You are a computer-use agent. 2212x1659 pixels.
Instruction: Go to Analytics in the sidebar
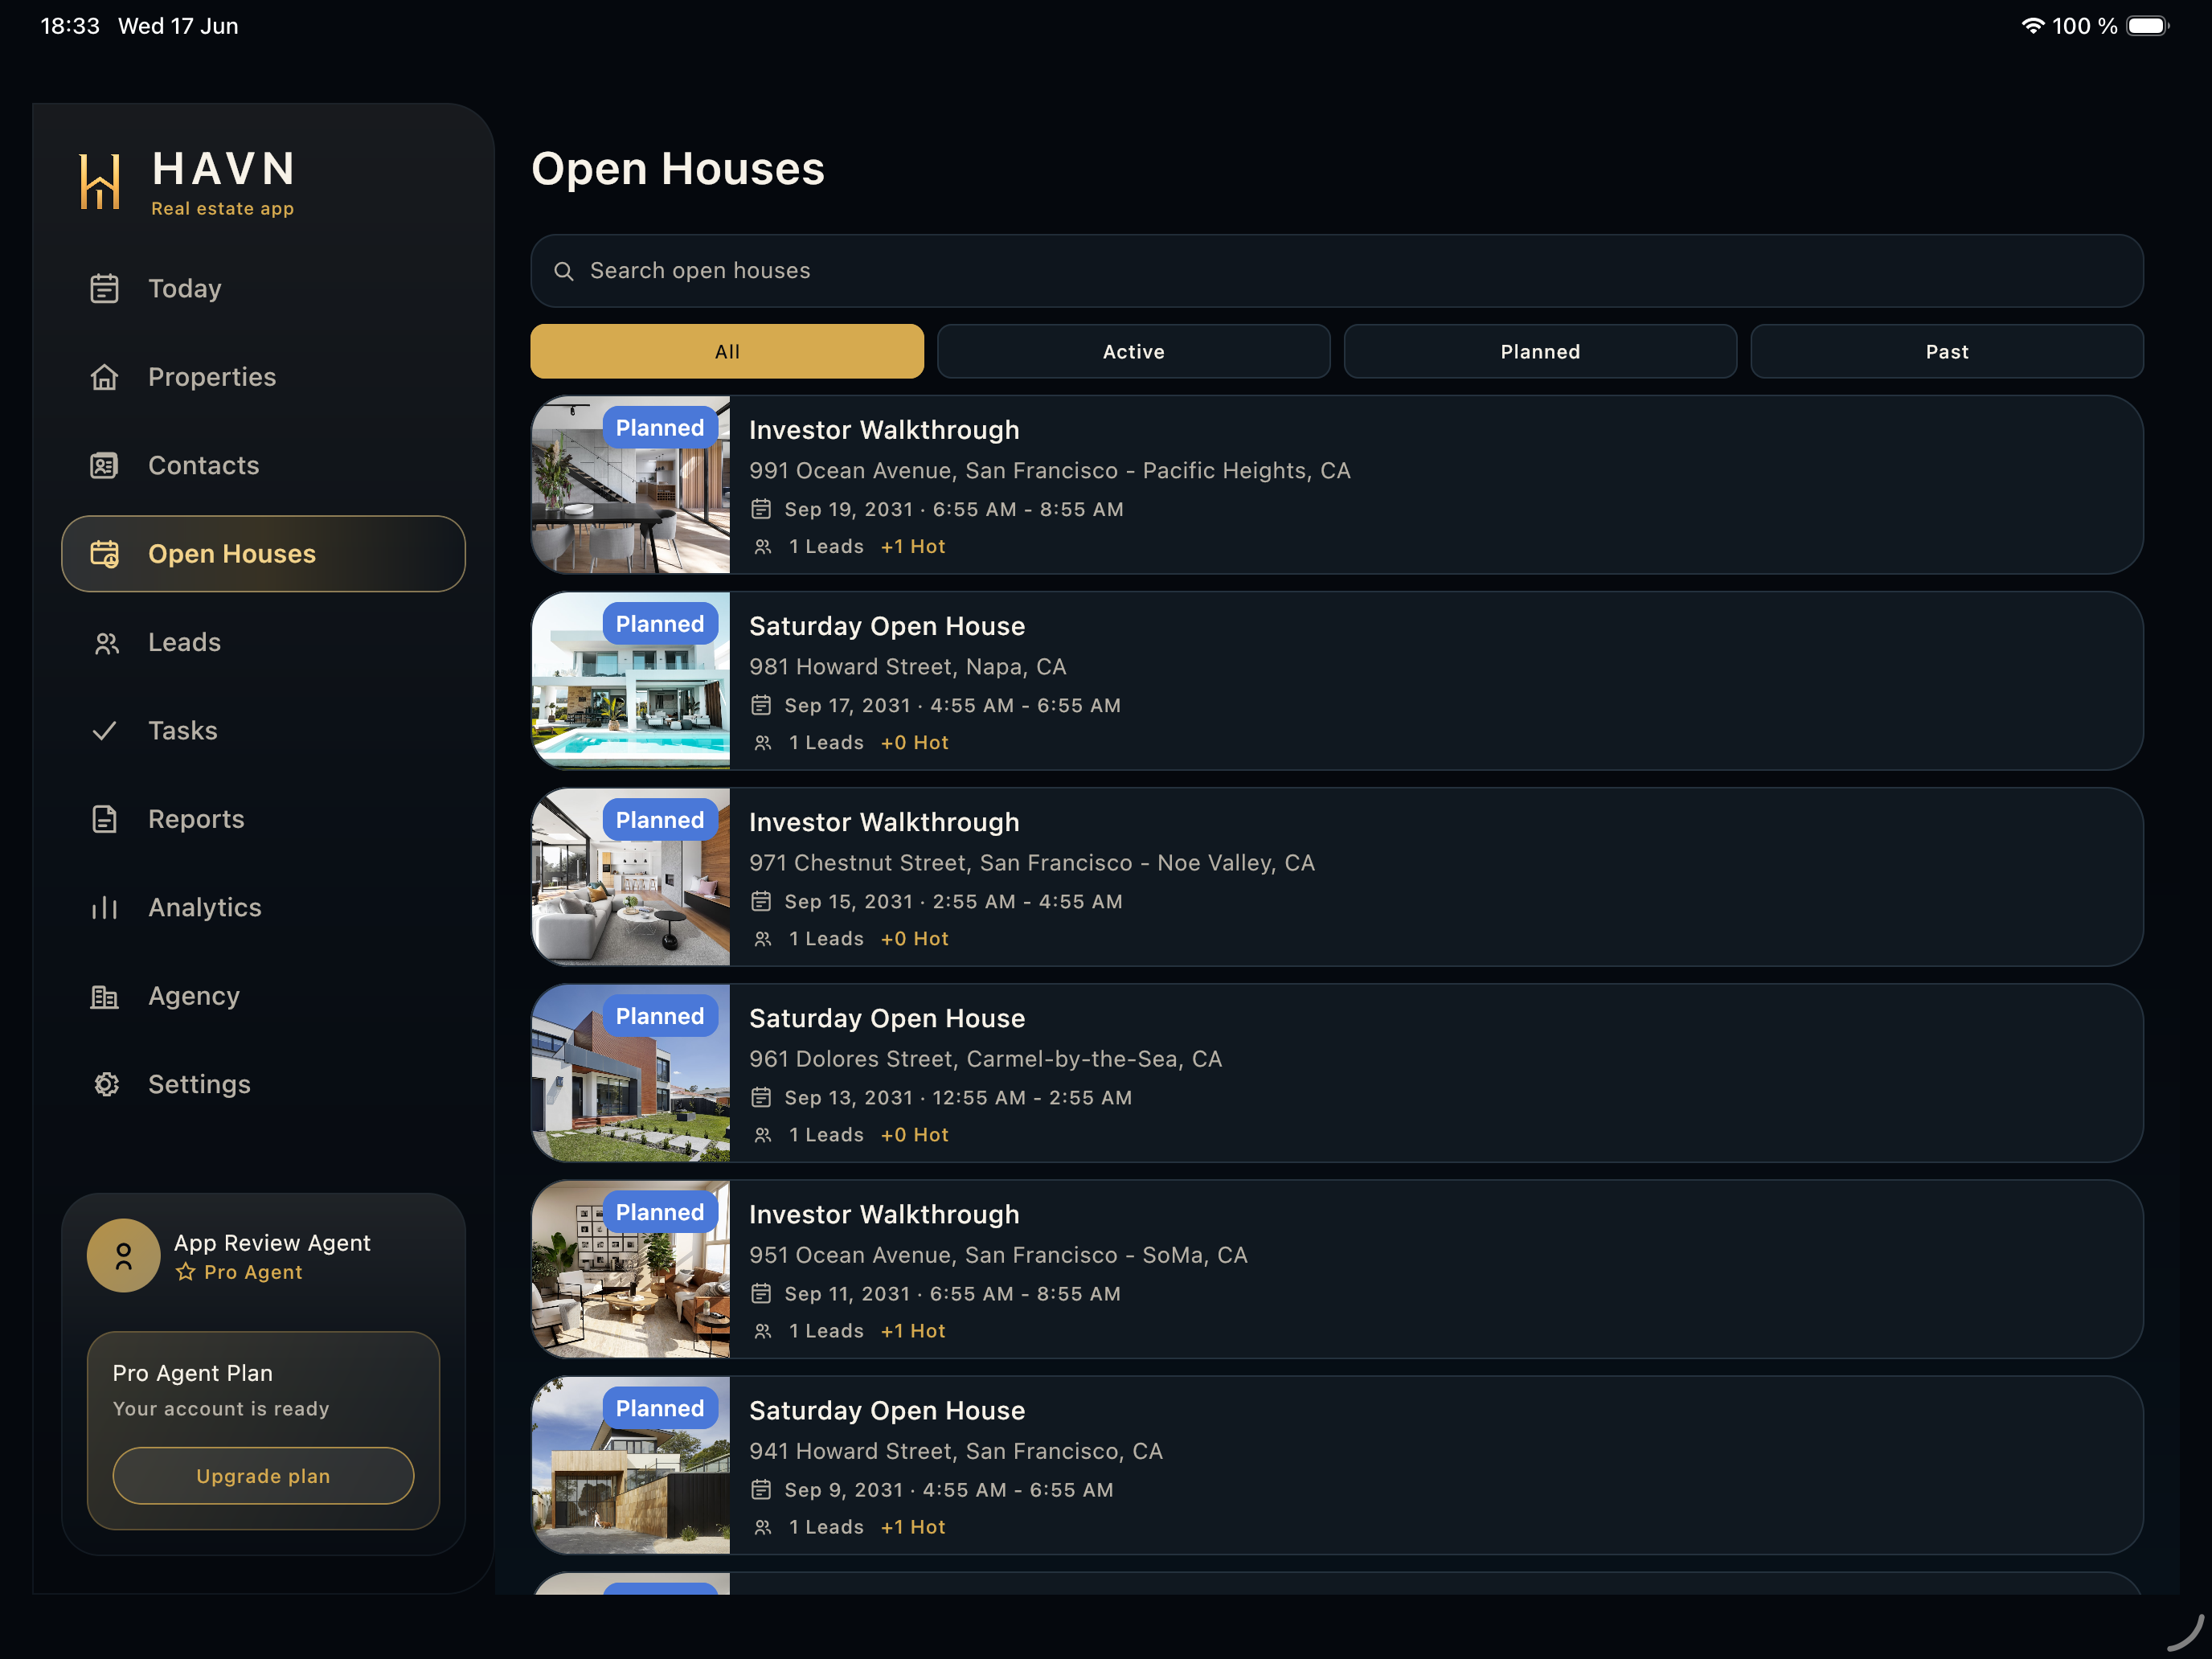[263, 908]
